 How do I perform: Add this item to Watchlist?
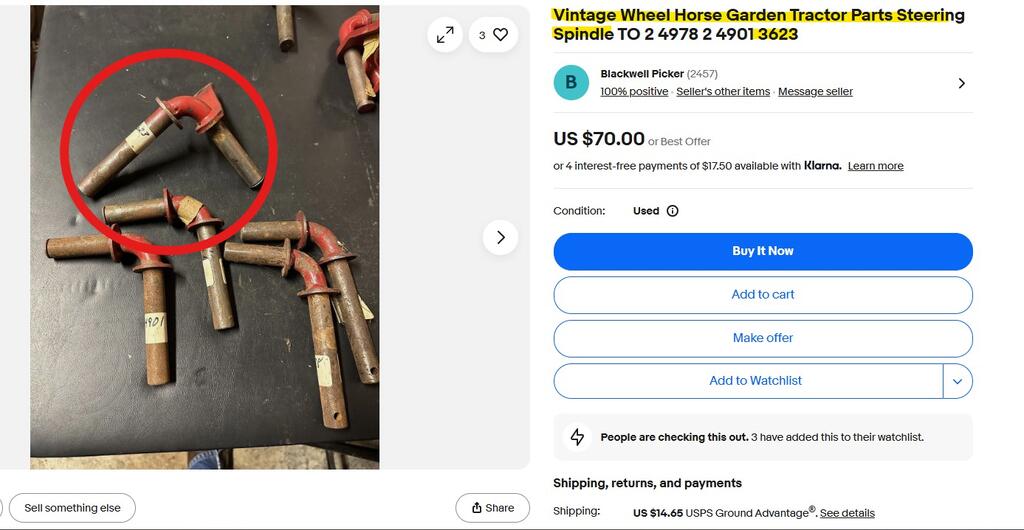pyautogui.click(x=748, y=381)
